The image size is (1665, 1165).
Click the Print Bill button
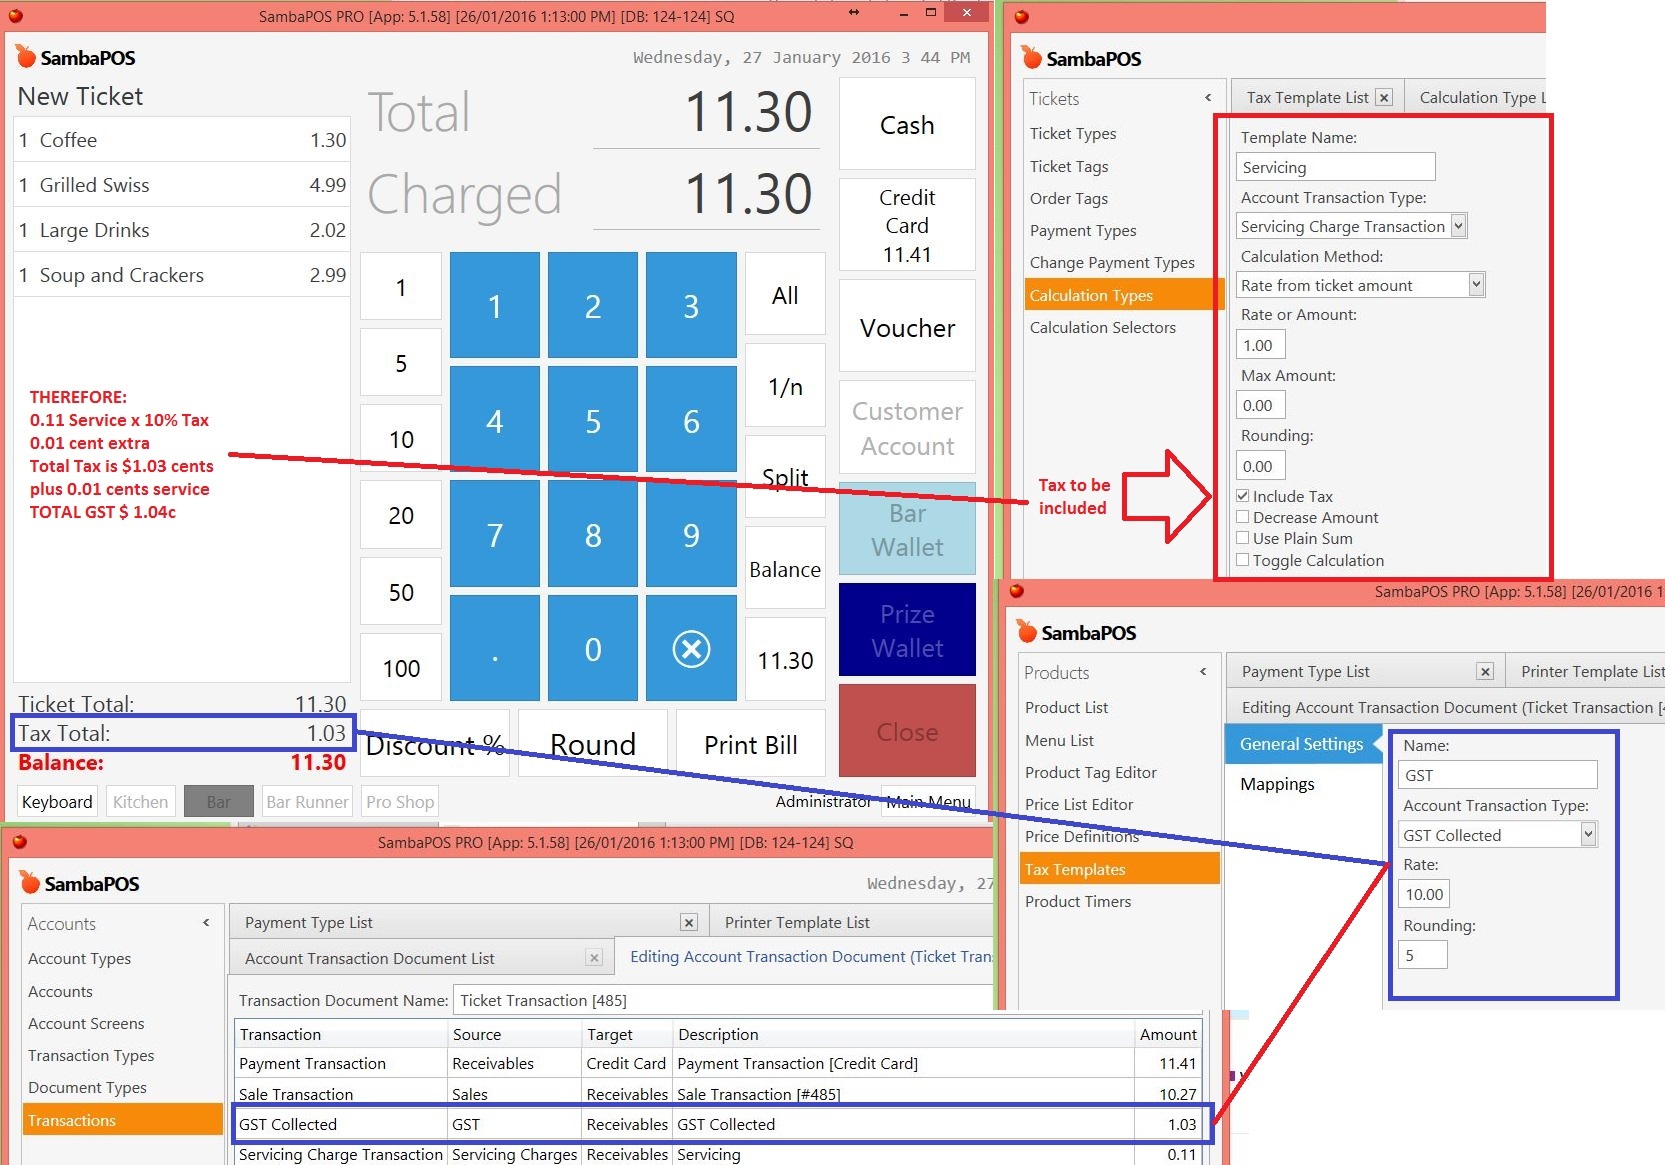750,745
